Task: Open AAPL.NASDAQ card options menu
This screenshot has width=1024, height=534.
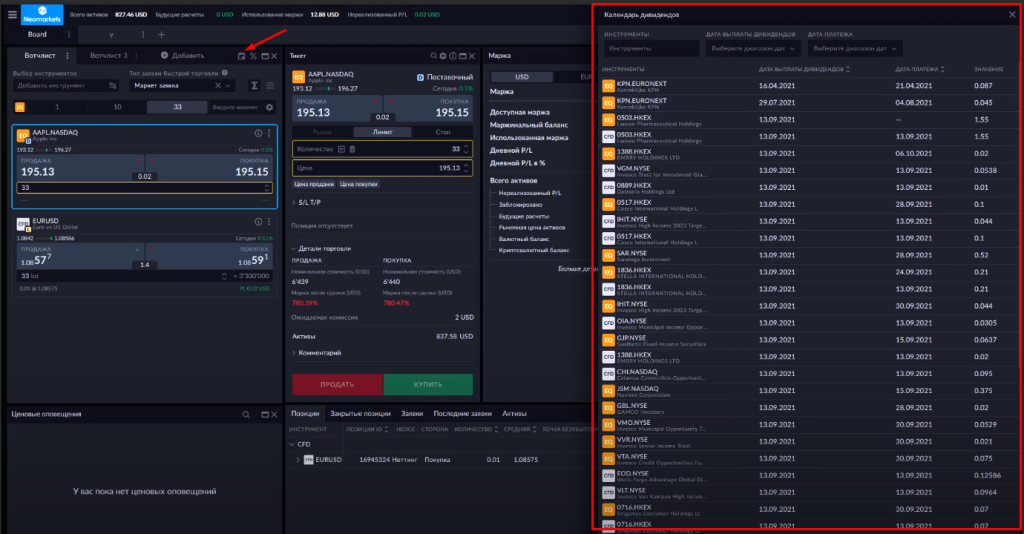Action: pos(268,133)
